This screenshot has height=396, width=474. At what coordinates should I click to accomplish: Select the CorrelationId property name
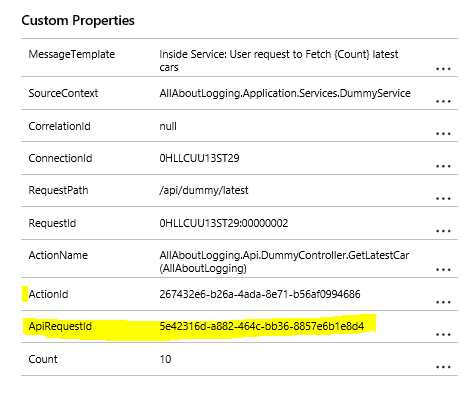tap(59, 126)
